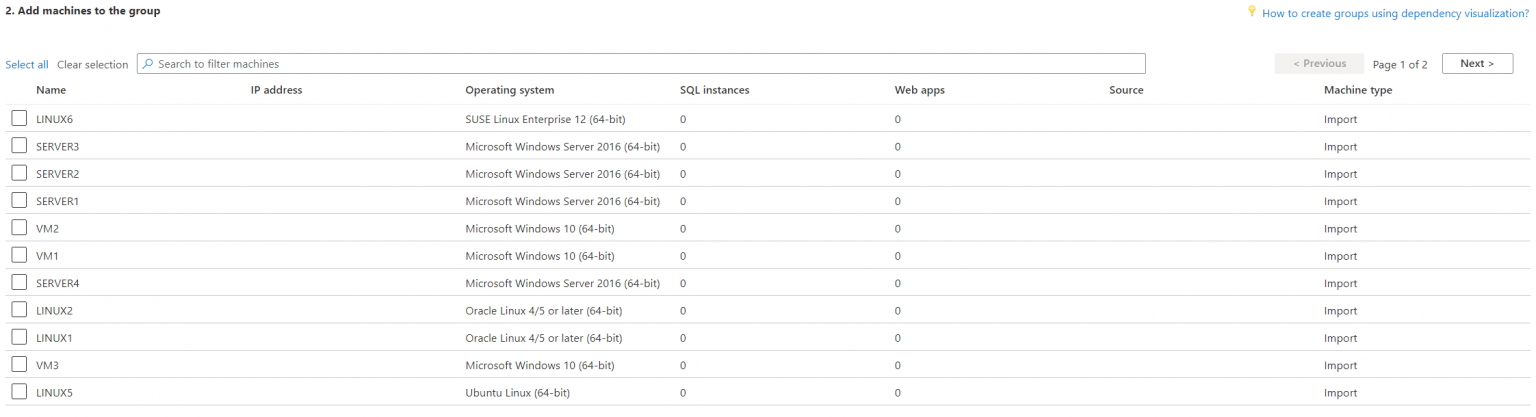Select the SERVER3 machine checkbox
The height and width of the screenshot is (417, 1536).
(x=19, y=146)
